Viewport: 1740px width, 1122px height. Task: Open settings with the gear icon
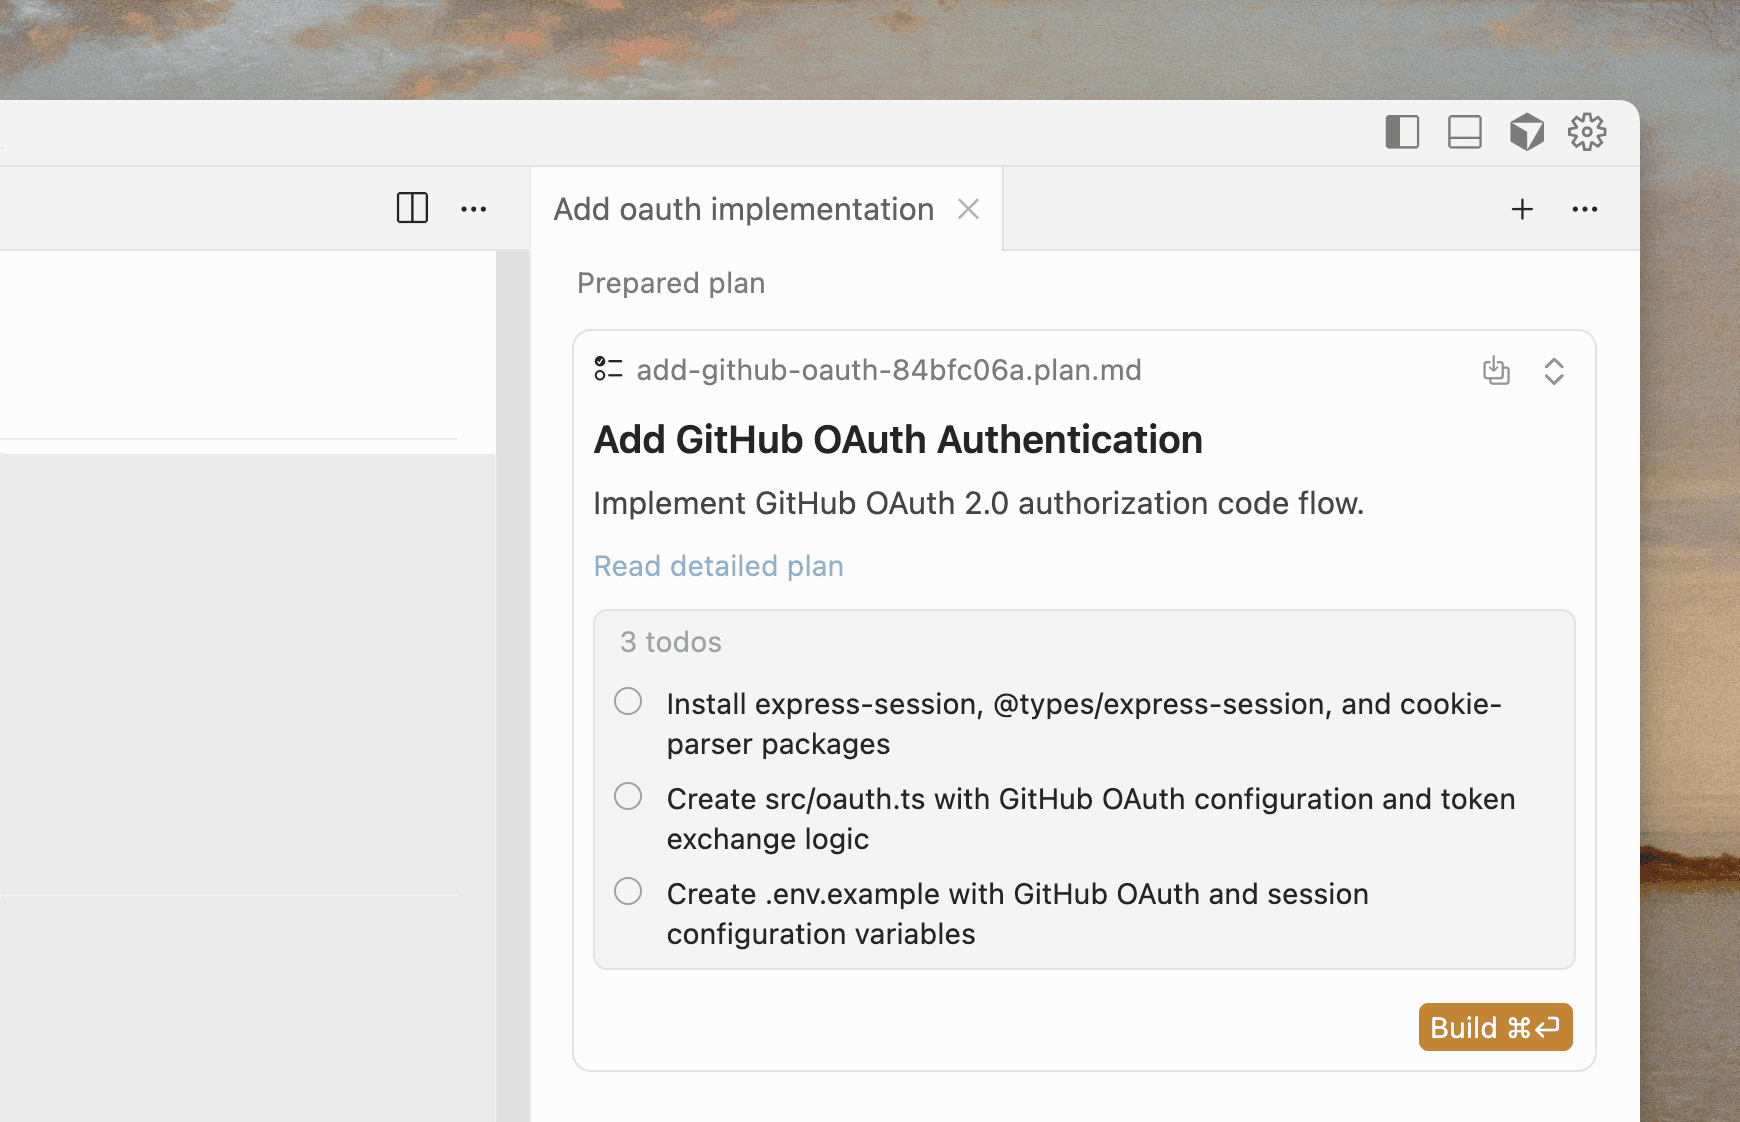[1587, 132]
